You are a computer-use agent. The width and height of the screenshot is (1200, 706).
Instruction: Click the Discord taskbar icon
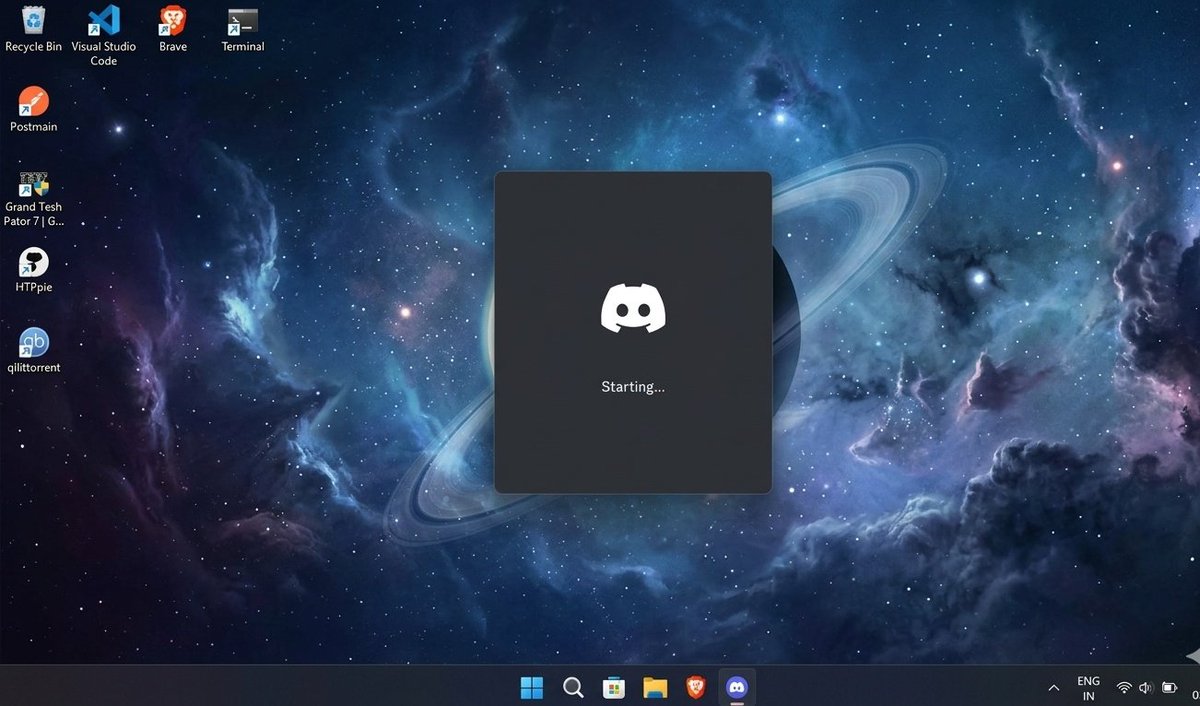point(737,687)
